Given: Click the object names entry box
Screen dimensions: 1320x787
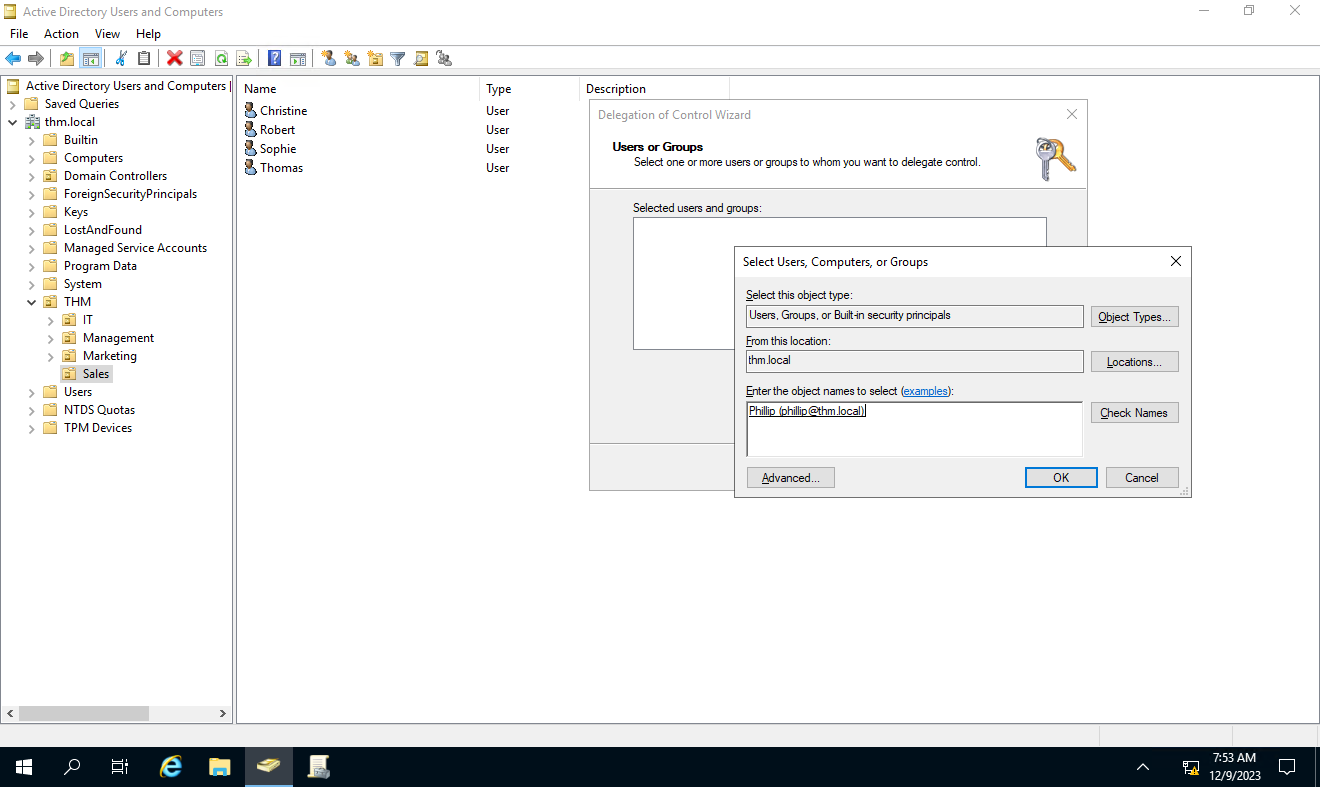Looking at the screenshot, I should pos(914,429).
